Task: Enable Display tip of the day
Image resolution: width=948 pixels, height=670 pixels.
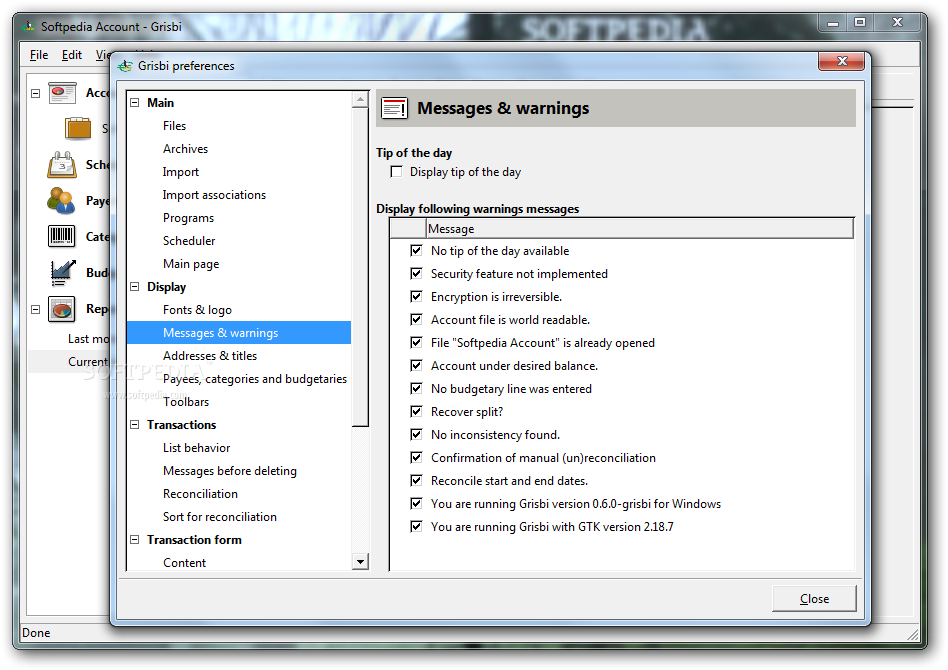Action: 397,172
